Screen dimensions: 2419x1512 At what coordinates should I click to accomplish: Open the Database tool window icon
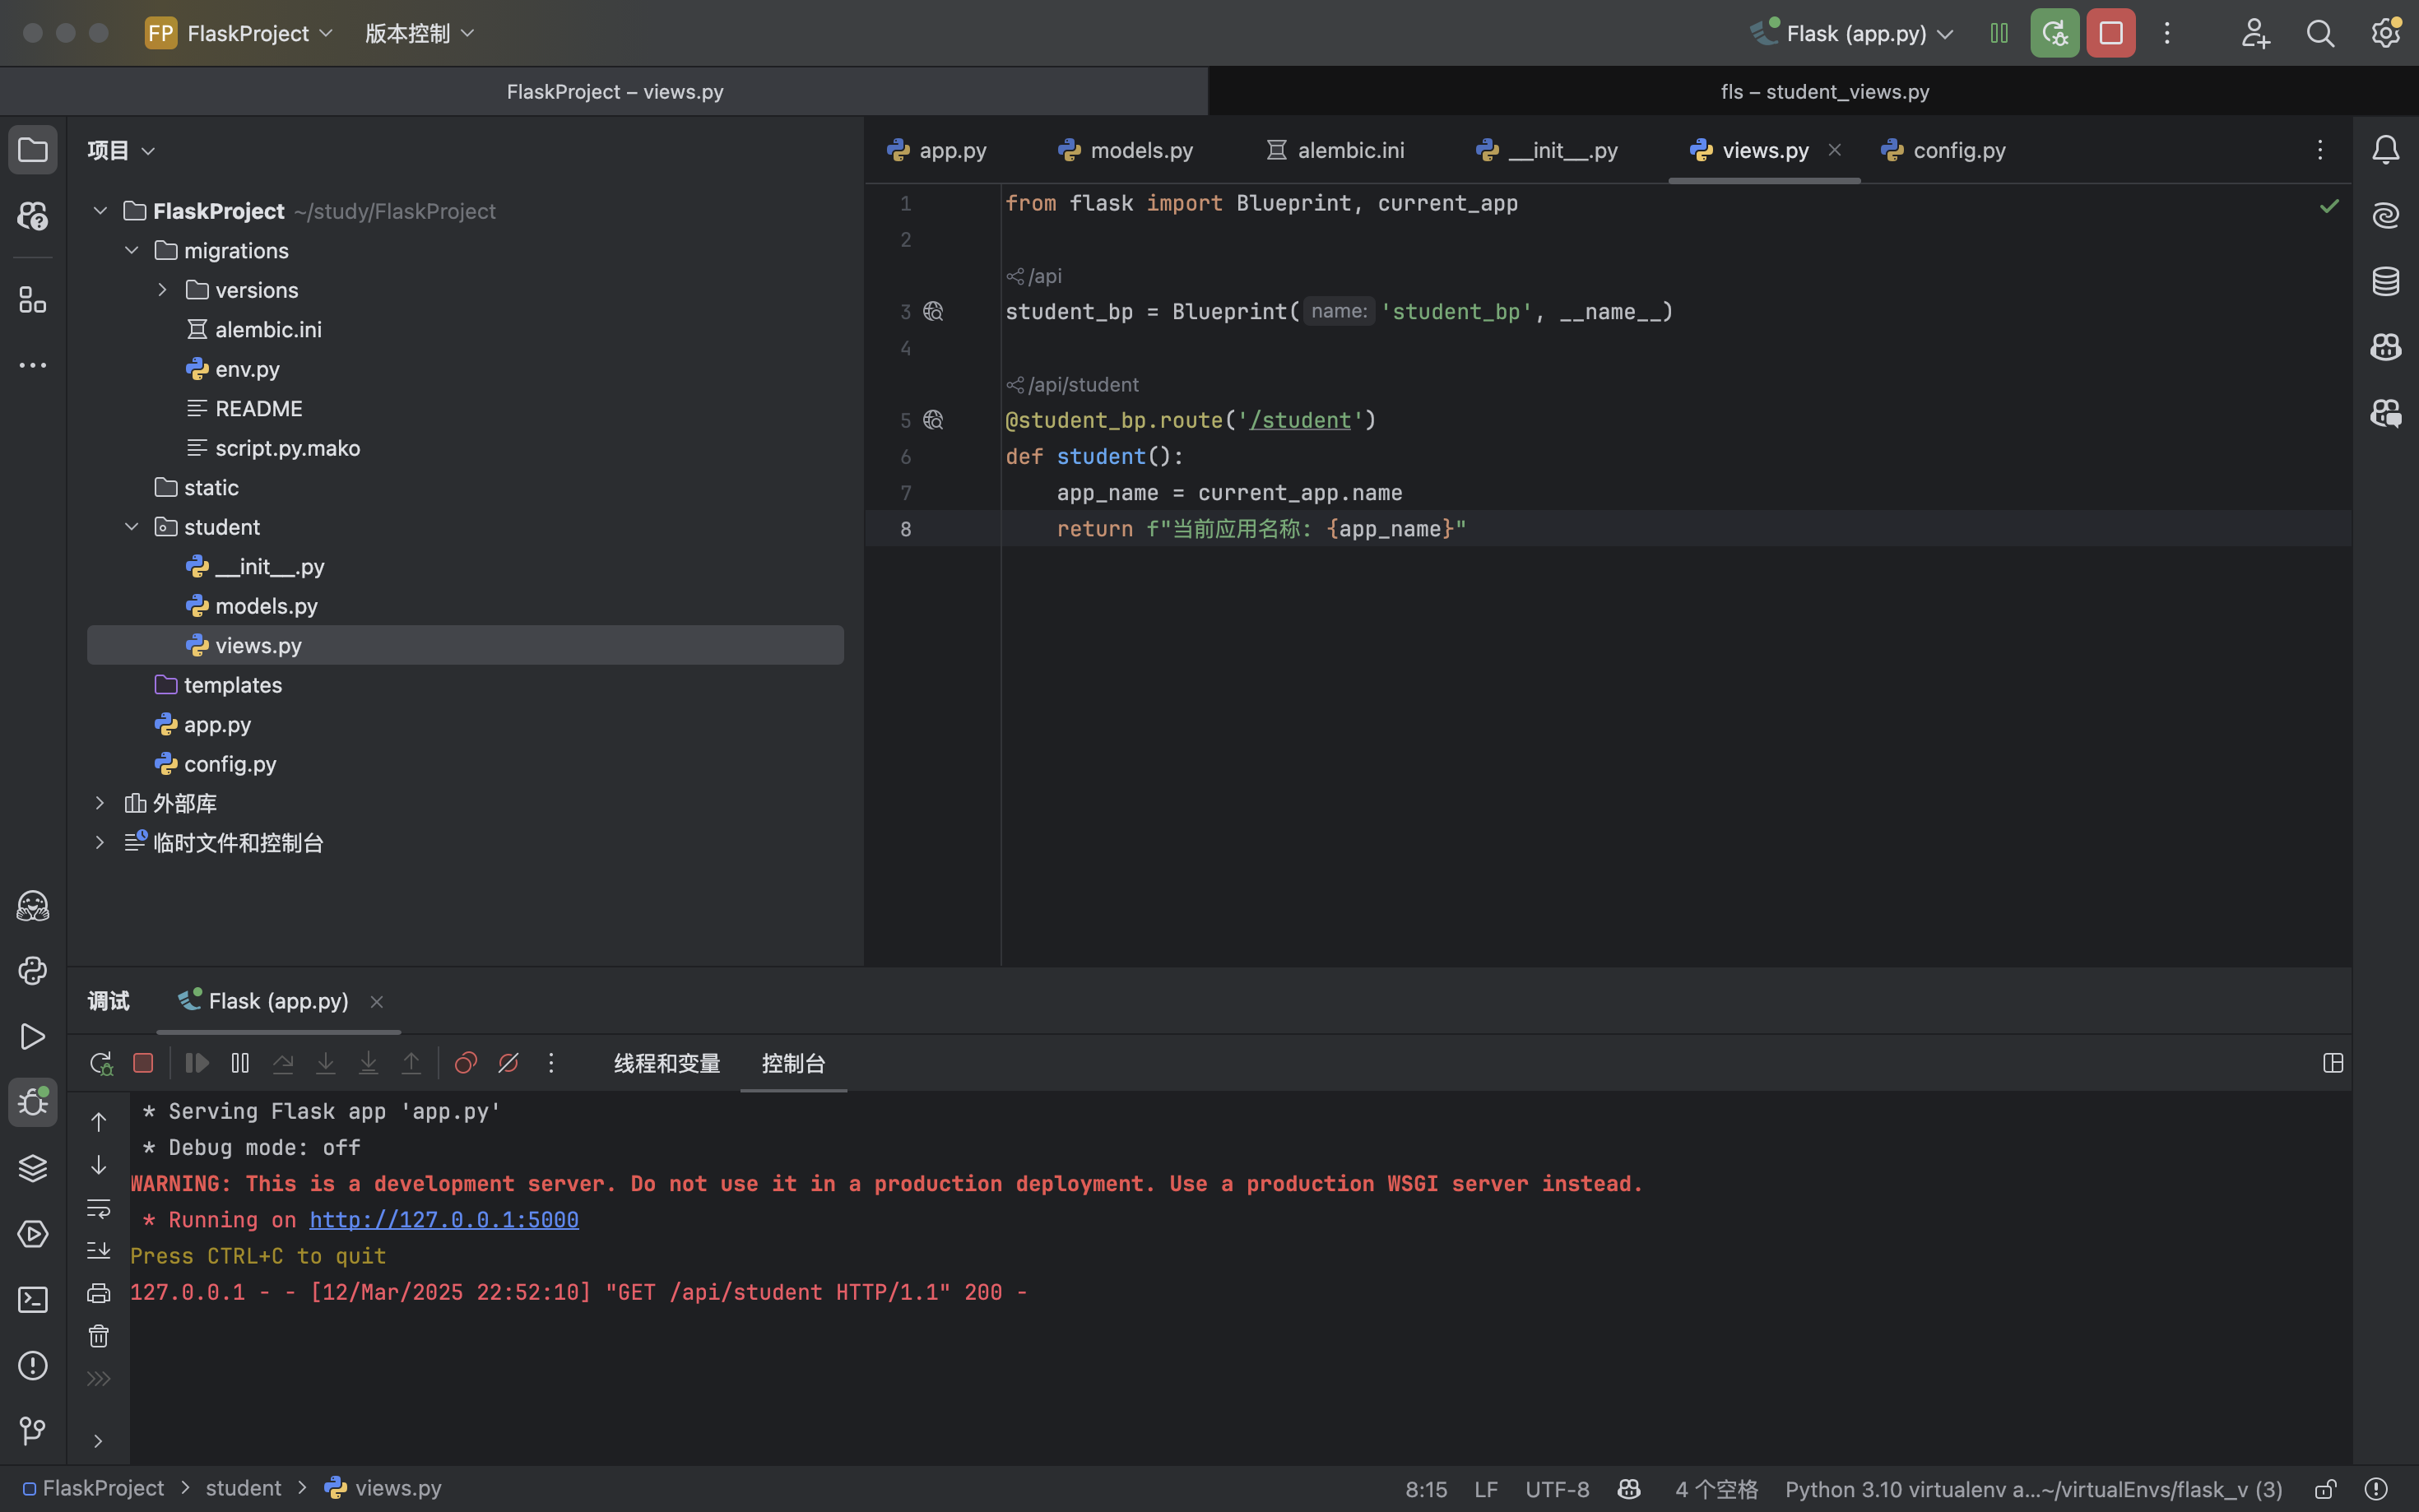[2385, 281]
